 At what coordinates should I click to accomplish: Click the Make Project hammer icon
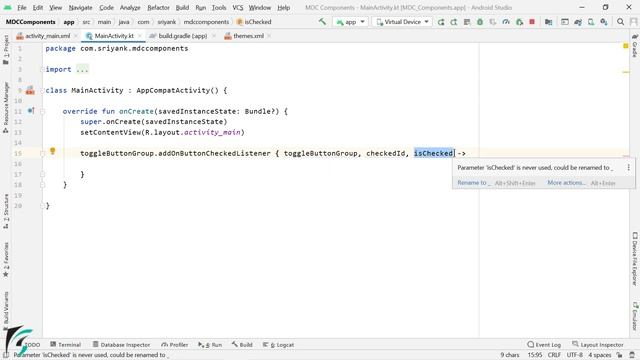[x=322, y=22]
